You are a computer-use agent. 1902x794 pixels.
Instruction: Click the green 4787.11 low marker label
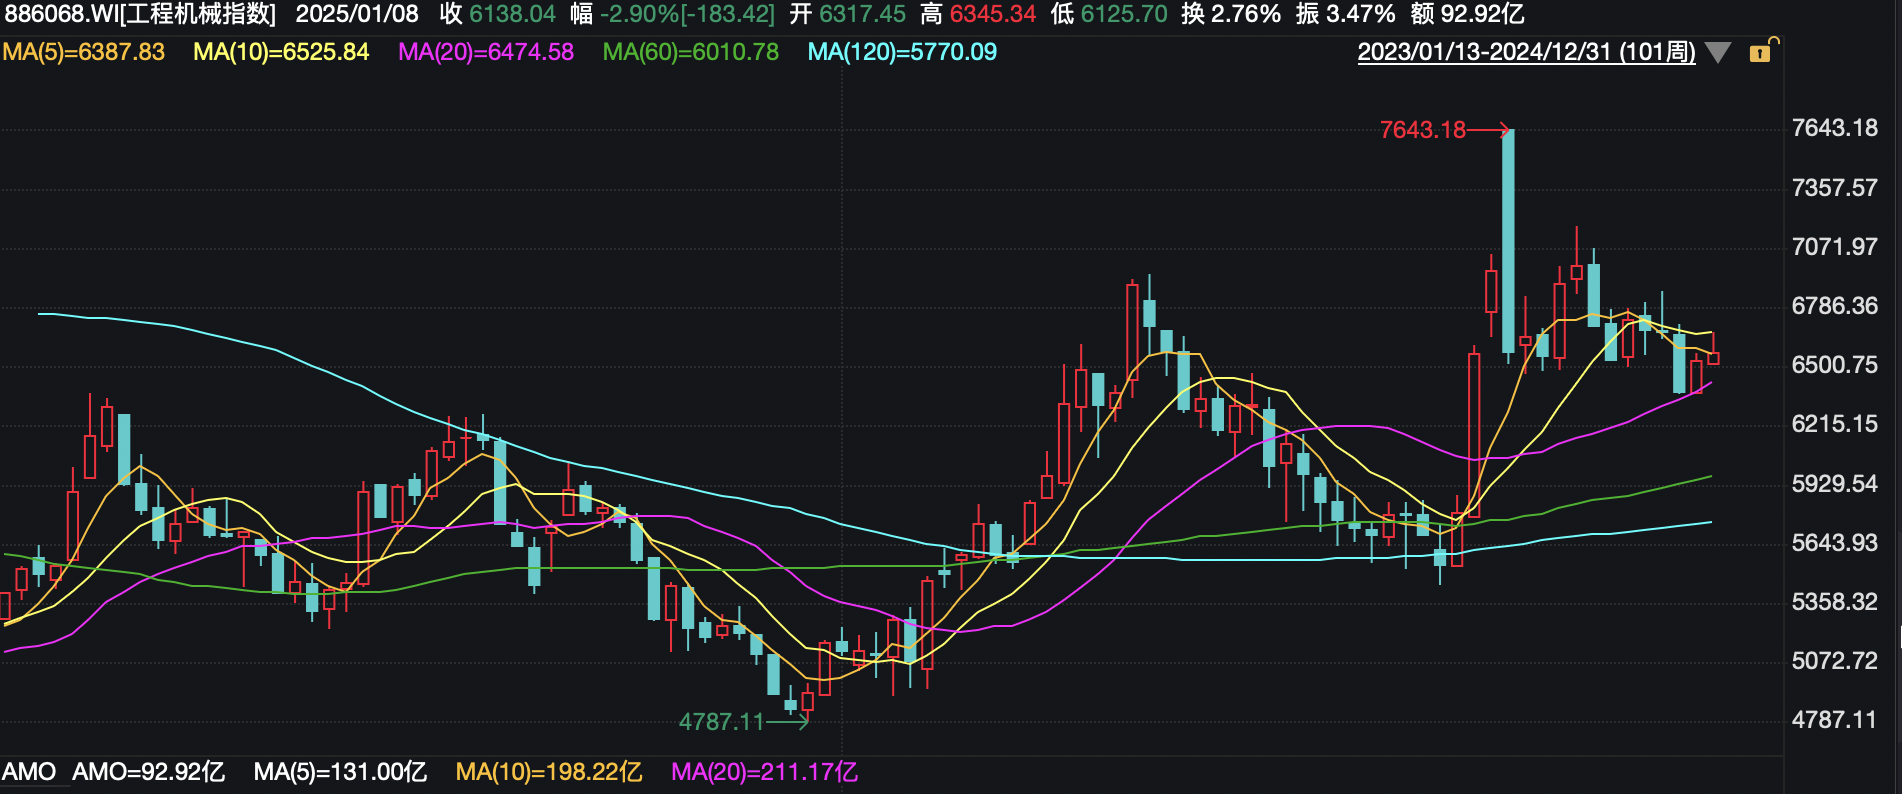pyautogui.click(x=721, y=722)
